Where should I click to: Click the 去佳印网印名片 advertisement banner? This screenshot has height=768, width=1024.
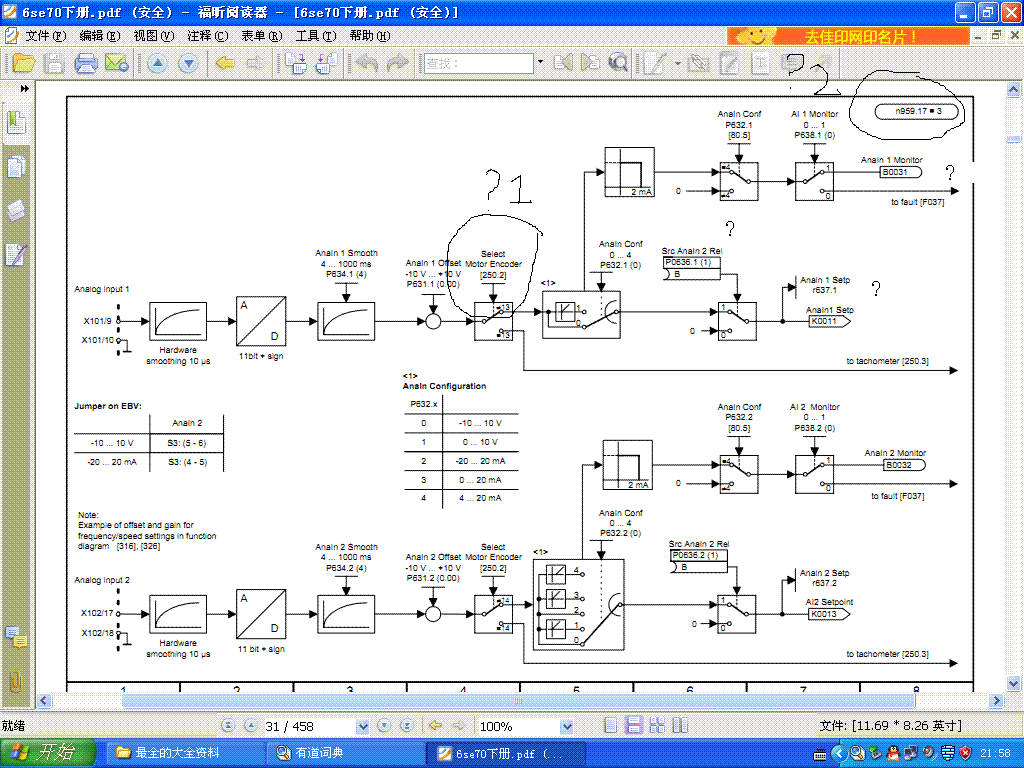pos(848,37)
